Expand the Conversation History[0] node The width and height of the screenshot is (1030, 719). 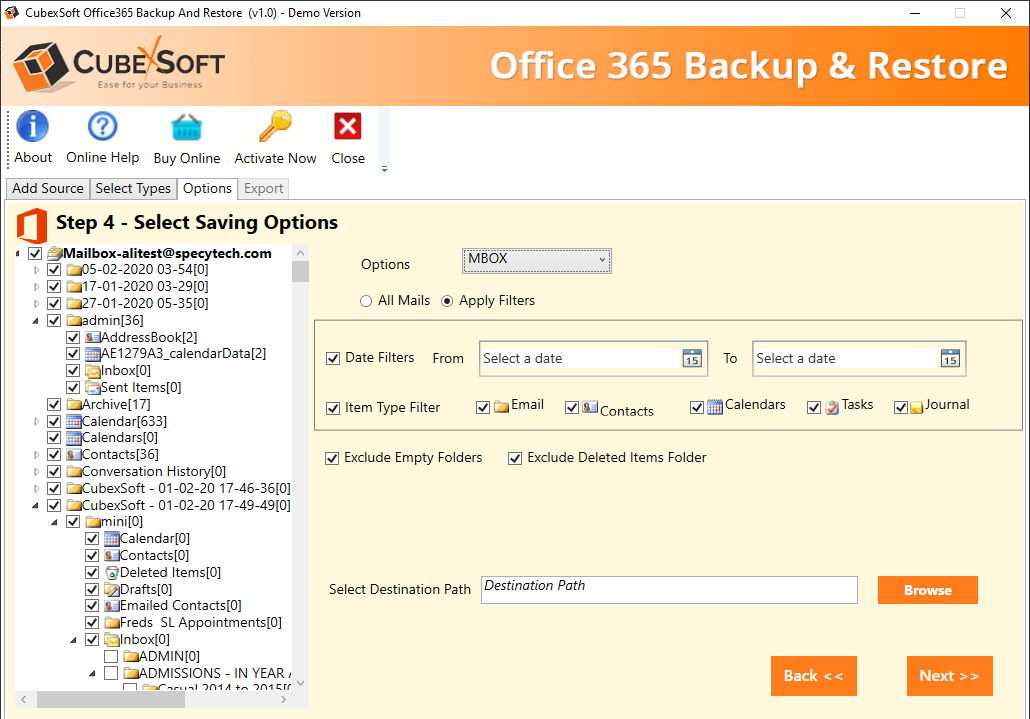click(x=36, y=472)
